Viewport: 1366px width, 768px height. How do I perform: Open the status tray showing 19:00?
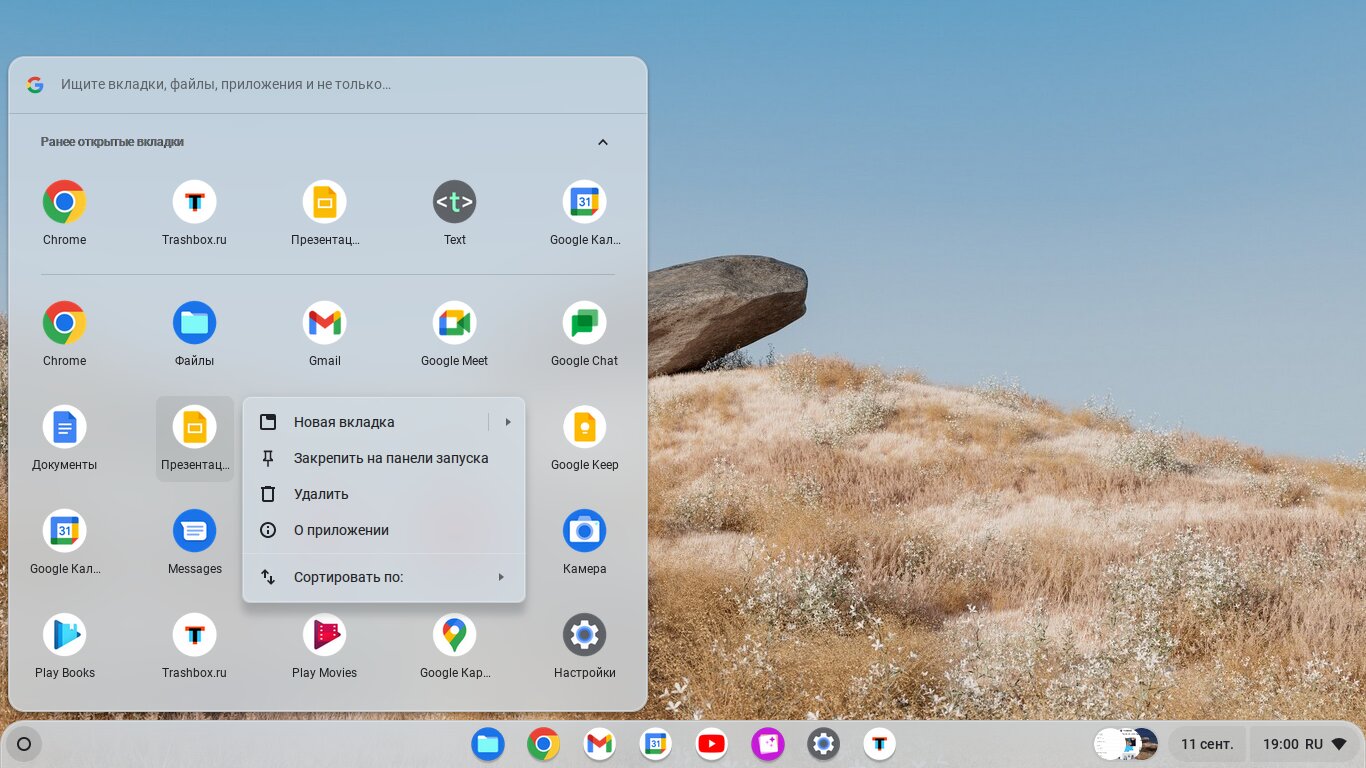tap(1303, 744)
